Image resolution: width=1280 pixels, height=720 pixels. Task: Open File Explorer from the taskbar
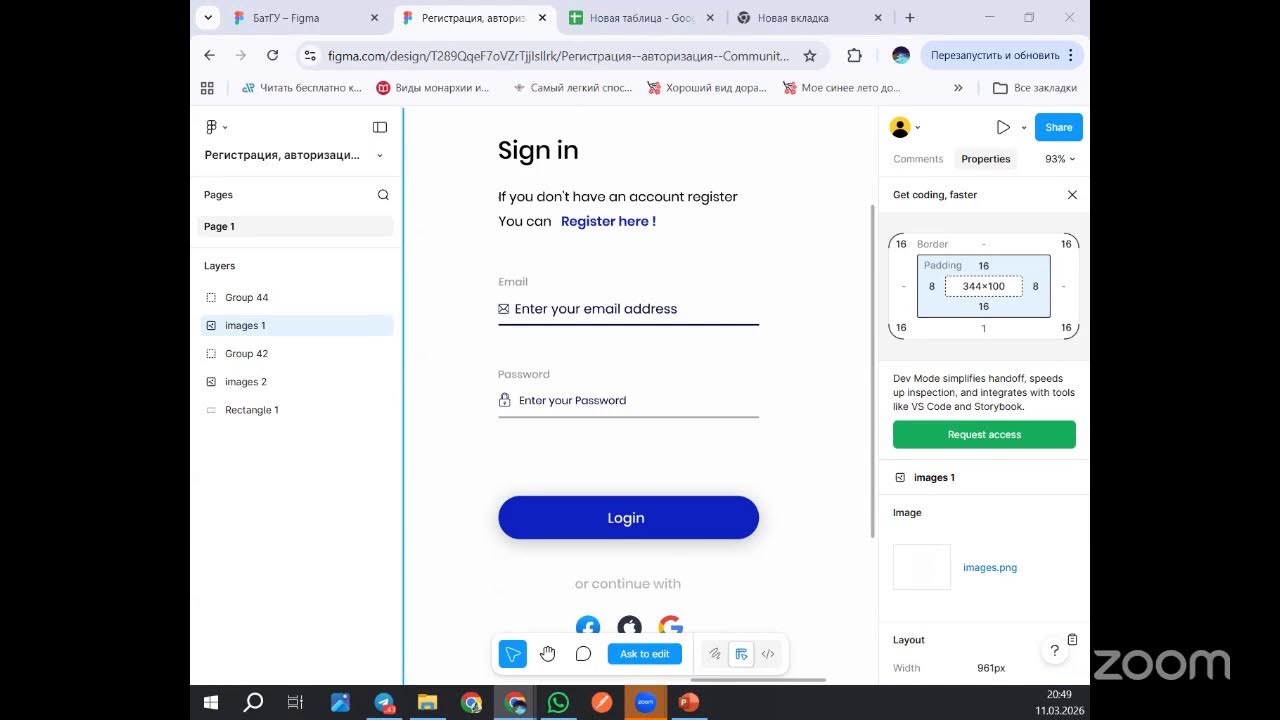(427, 703)
